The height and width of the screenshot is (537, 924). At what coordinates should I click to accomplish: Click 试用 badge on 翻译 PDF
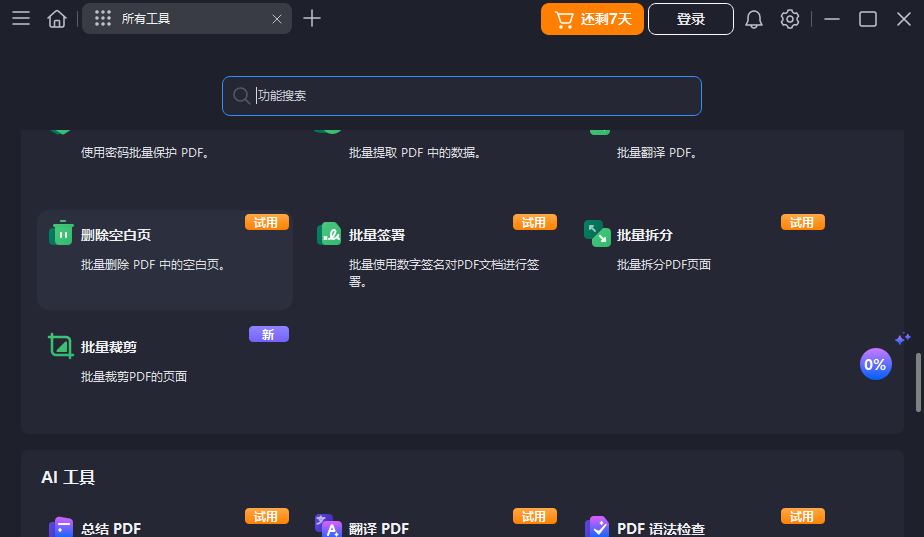click(x=535, y=516)
